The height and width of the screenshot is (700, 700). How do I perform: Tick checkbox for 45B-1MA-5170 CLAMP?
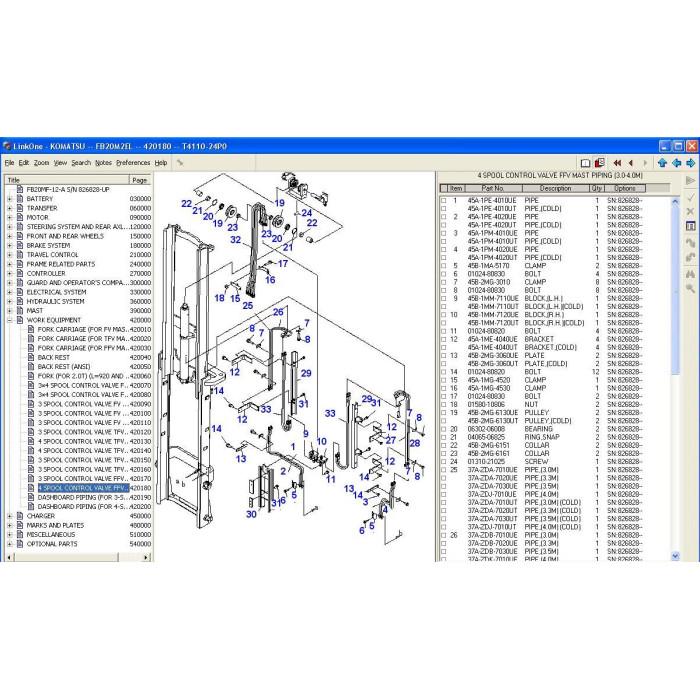443,266
